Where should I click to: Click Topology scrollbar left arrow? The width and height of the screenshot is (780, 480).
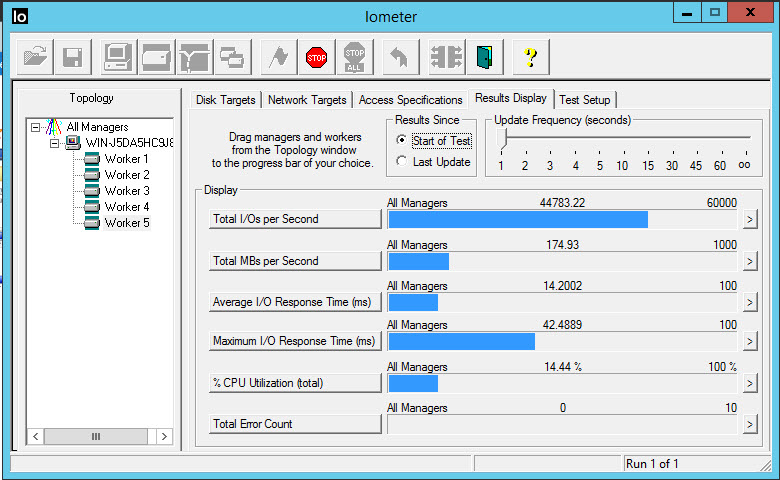(35, 437)
